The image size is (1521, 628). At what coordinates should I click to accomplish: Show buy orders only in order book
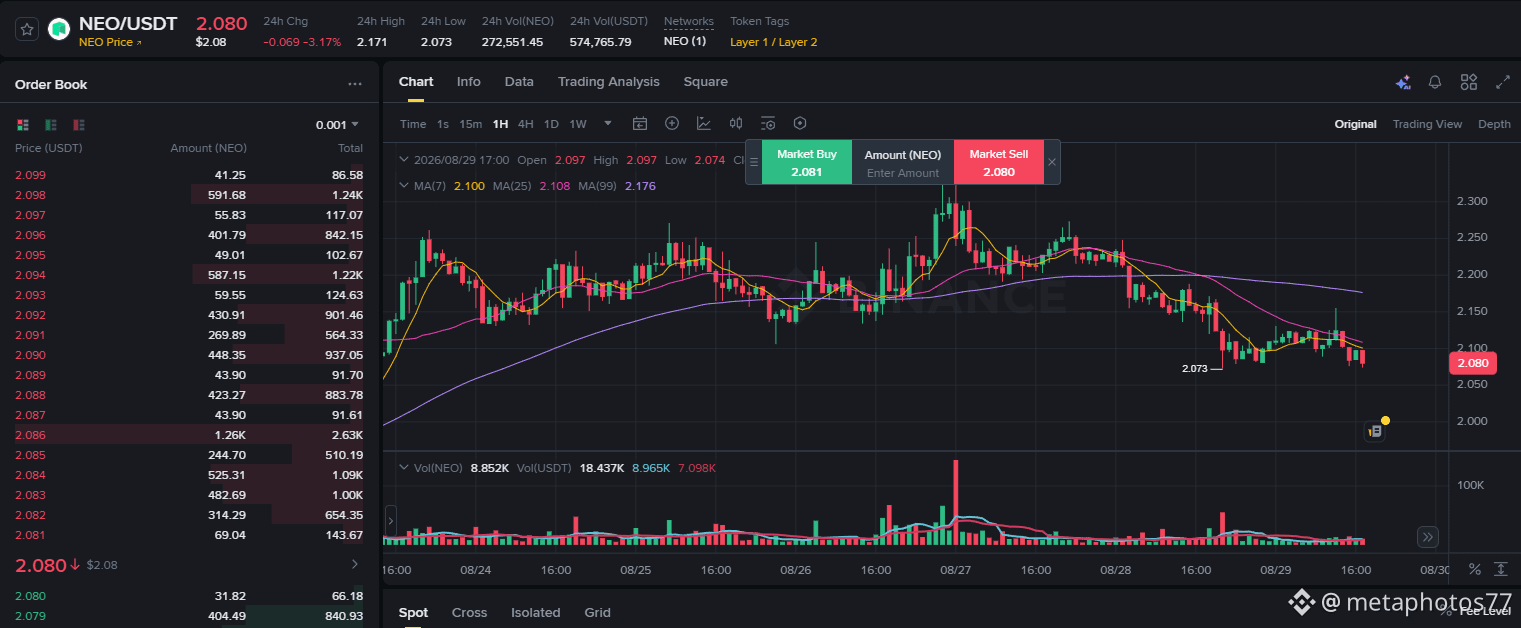[x=51, y=125]
